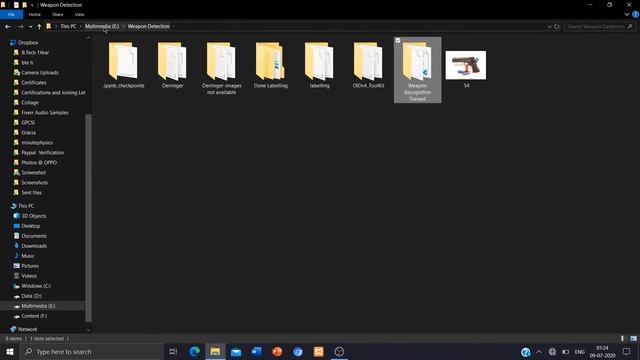
Task: Uncheck the Weapon Recognition Trained folder checkbox
Action: tap(398, 41)
